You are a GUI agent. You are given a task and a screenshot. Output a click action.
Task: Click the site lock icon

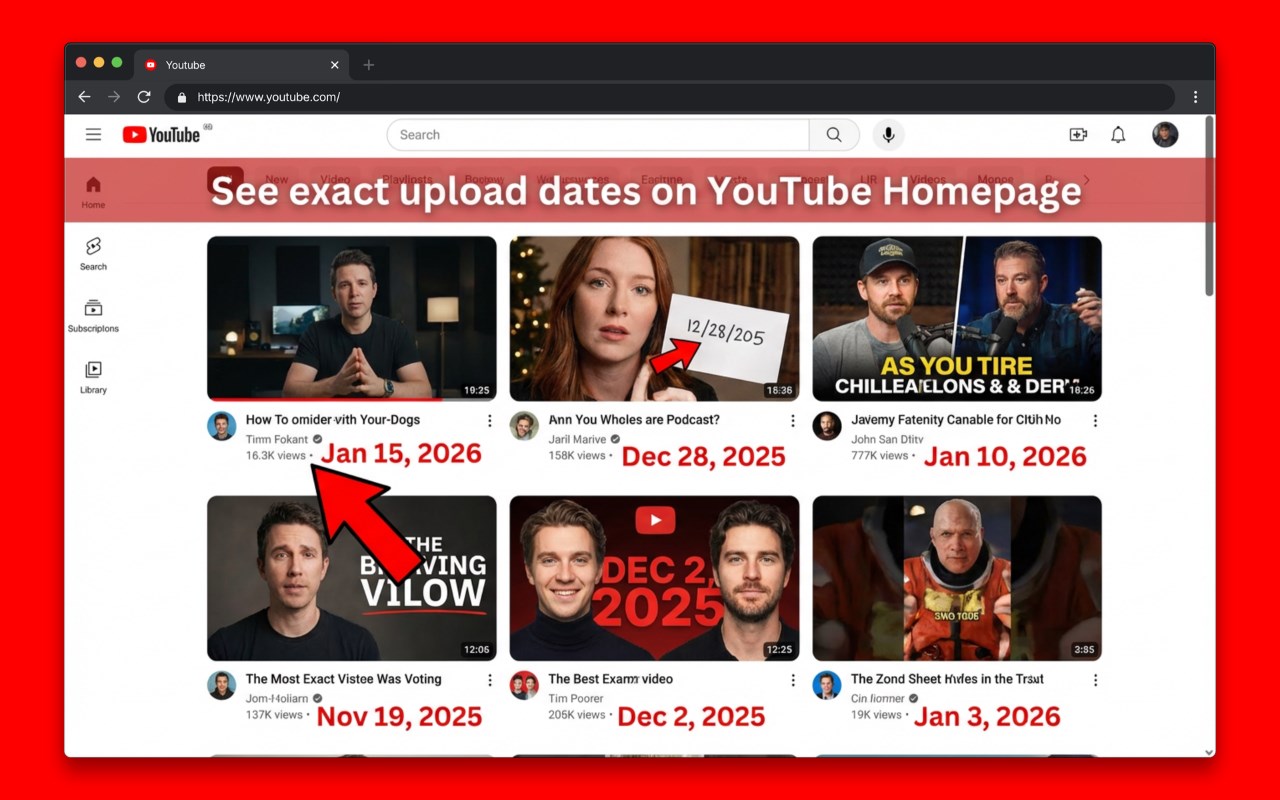[182, 98]
